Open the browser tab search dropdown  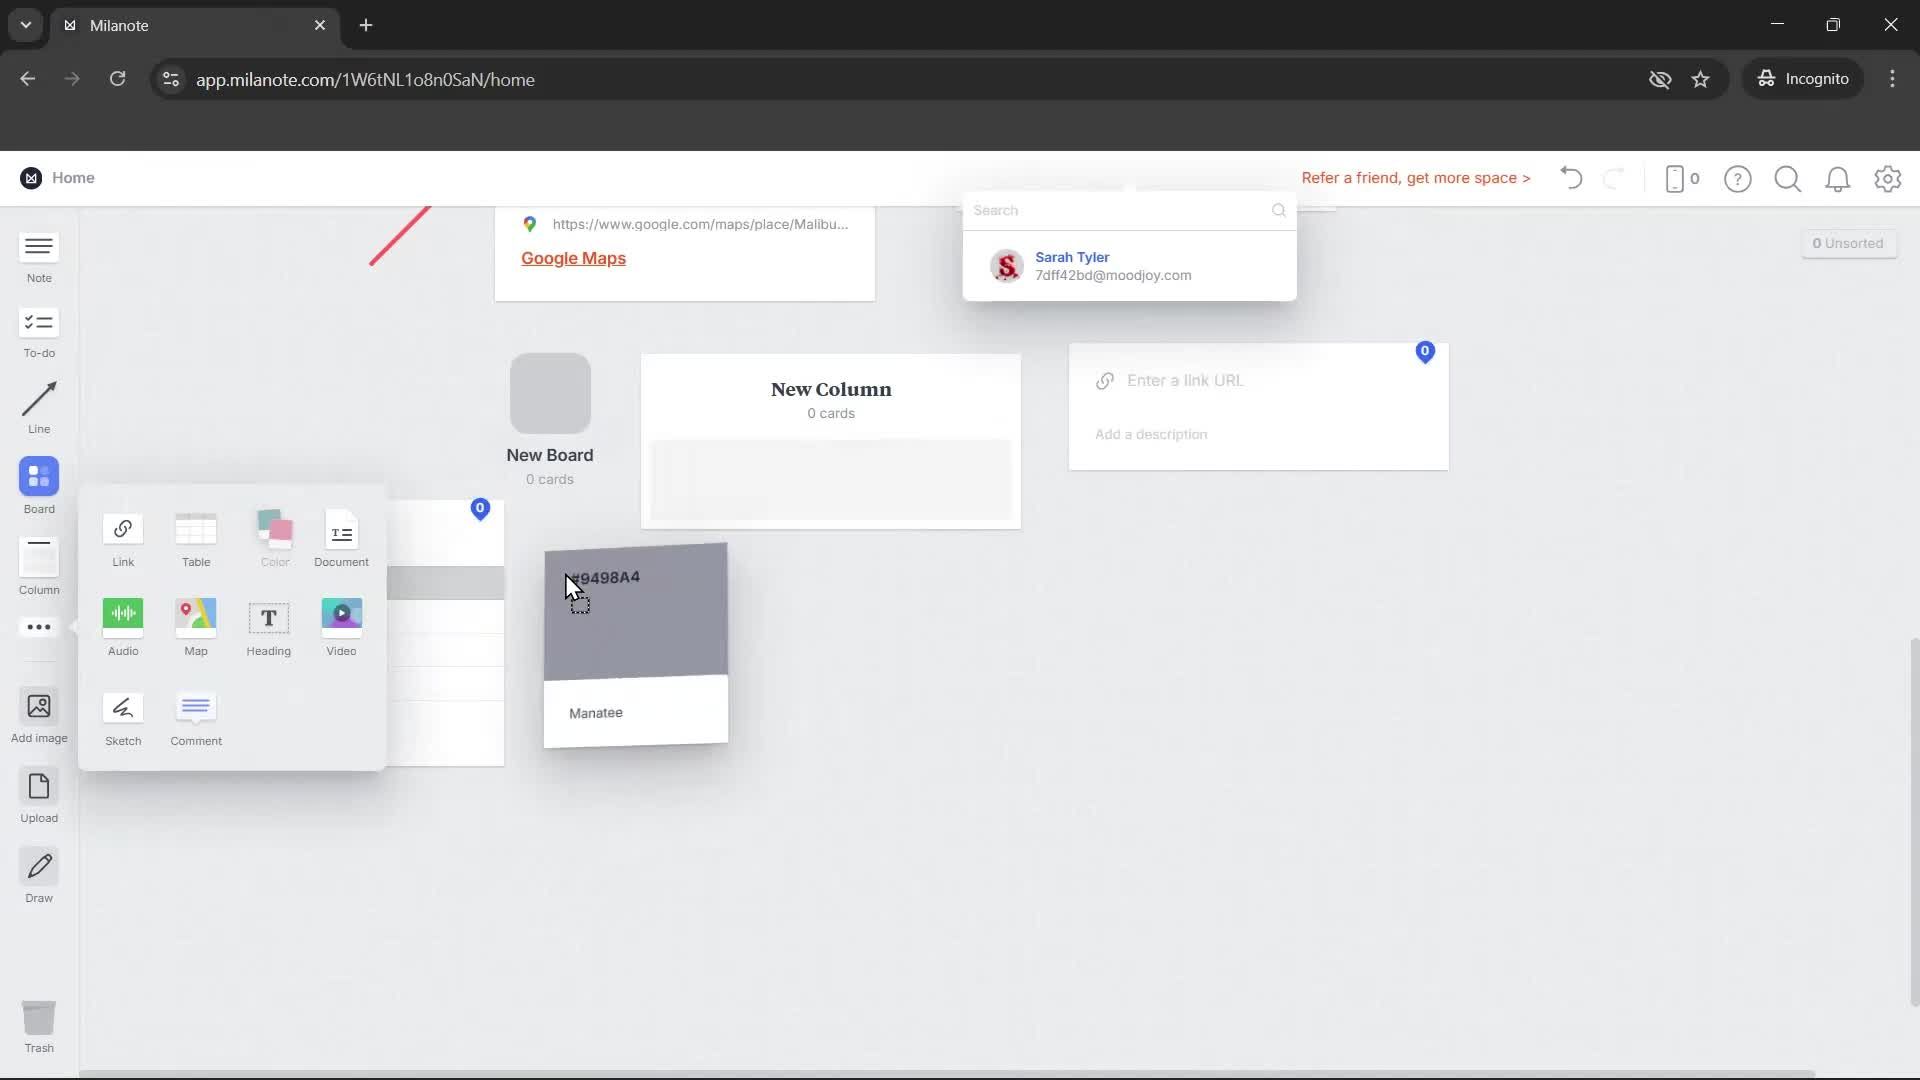pos(25,25)
